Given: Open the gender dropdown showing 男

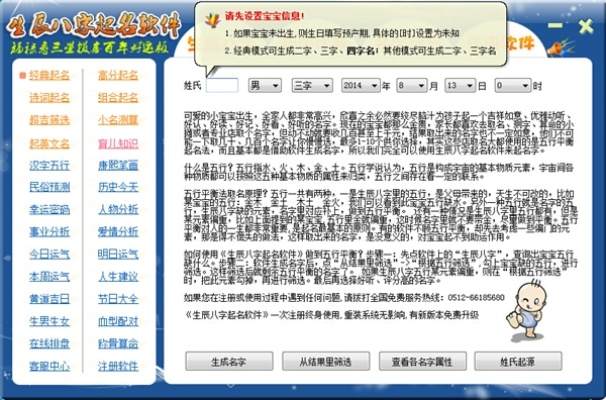Looking at the screenshot, I should click(x=265, y=85).
